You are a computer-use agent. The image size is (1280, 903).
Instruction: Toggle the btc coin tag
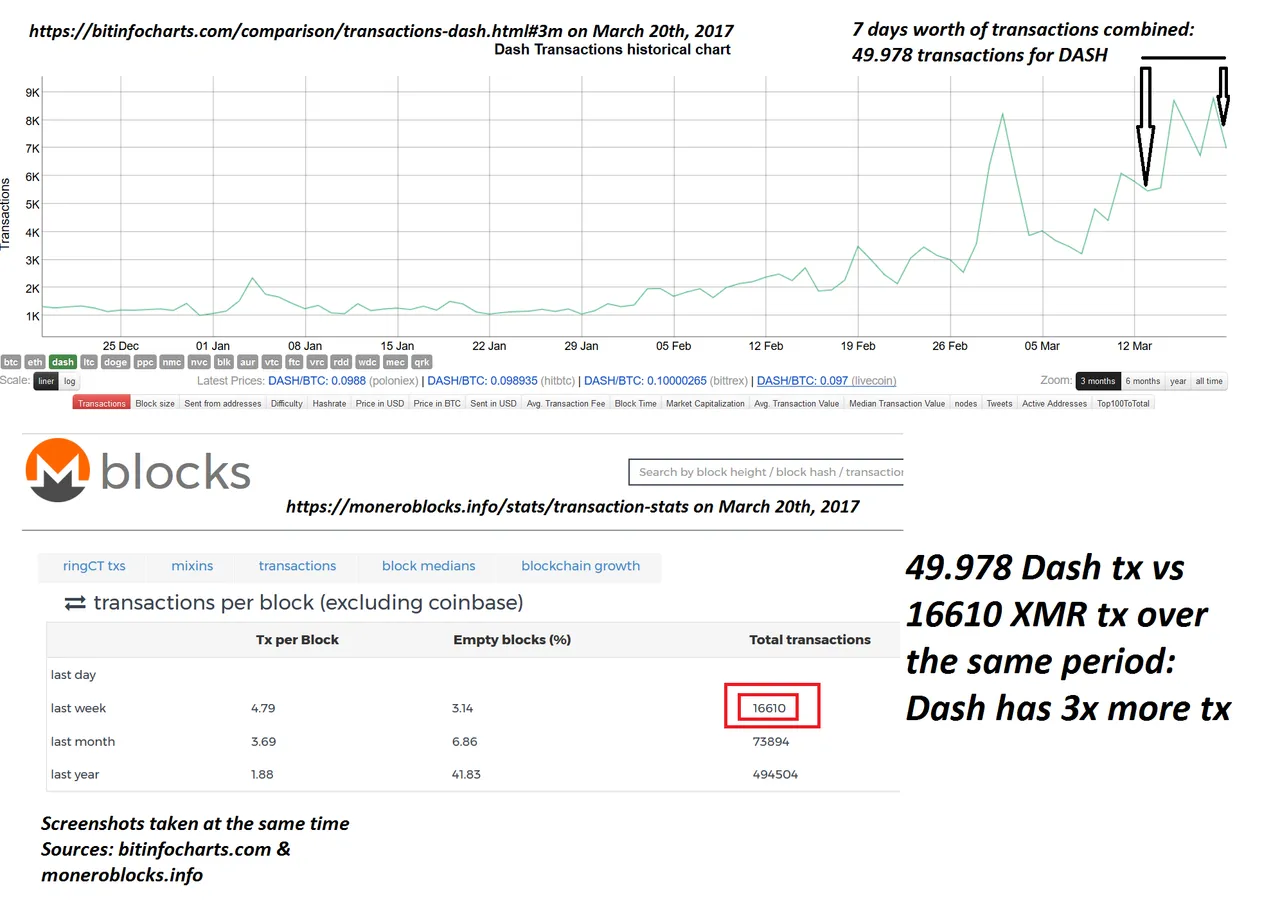11,362
